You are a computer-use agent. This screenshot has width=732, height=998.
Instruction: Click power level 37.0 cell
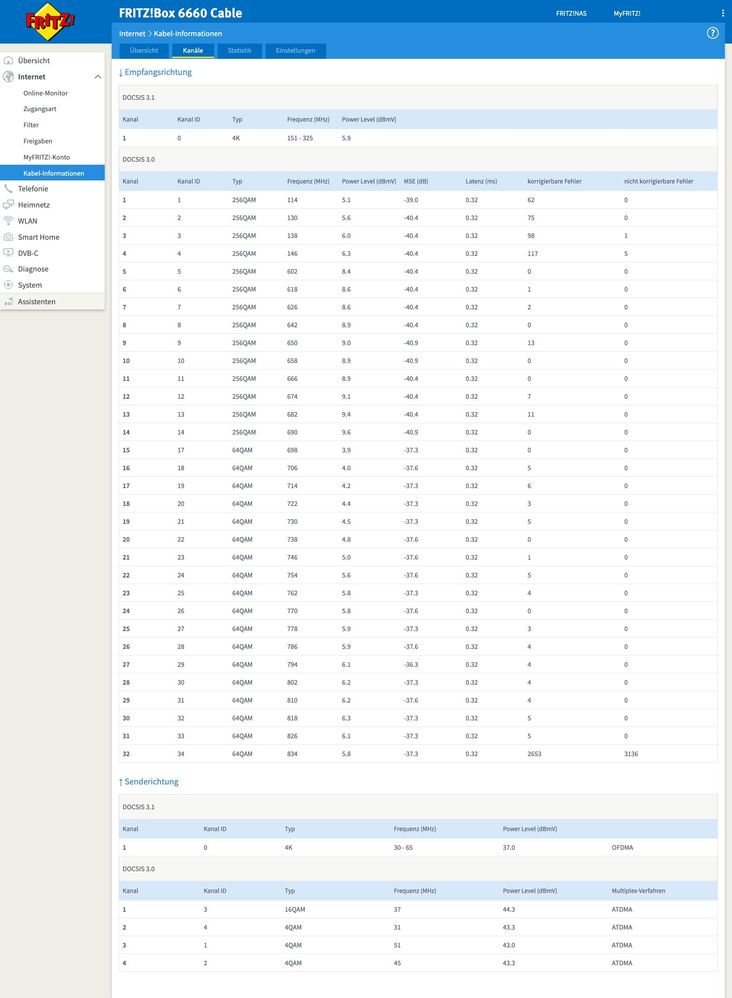(509, 848)
